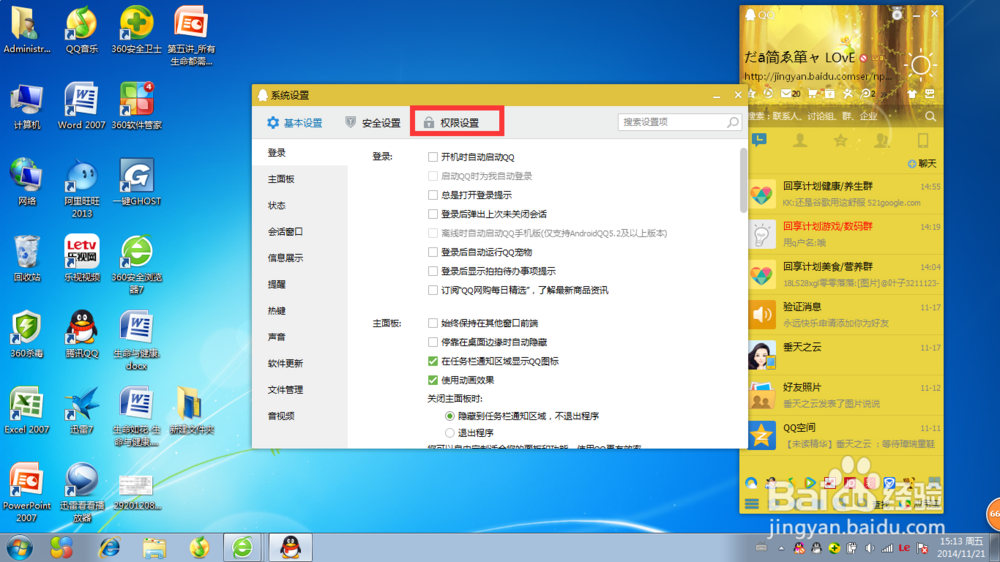
Task: Click the magnifier icon in QQ search bar
Action: pyautogui.click(x=930, y=116)
